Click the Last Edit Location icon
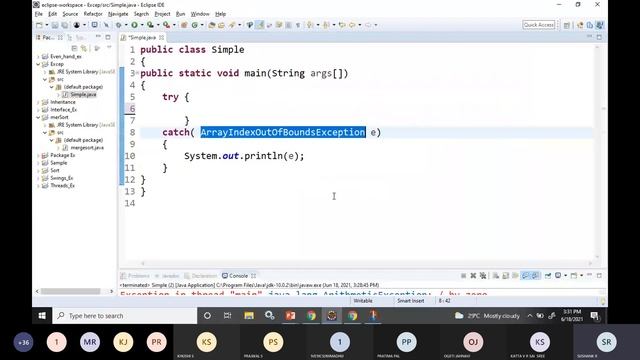The width and height of the screenshot is (640, 360). coord(342,25)
